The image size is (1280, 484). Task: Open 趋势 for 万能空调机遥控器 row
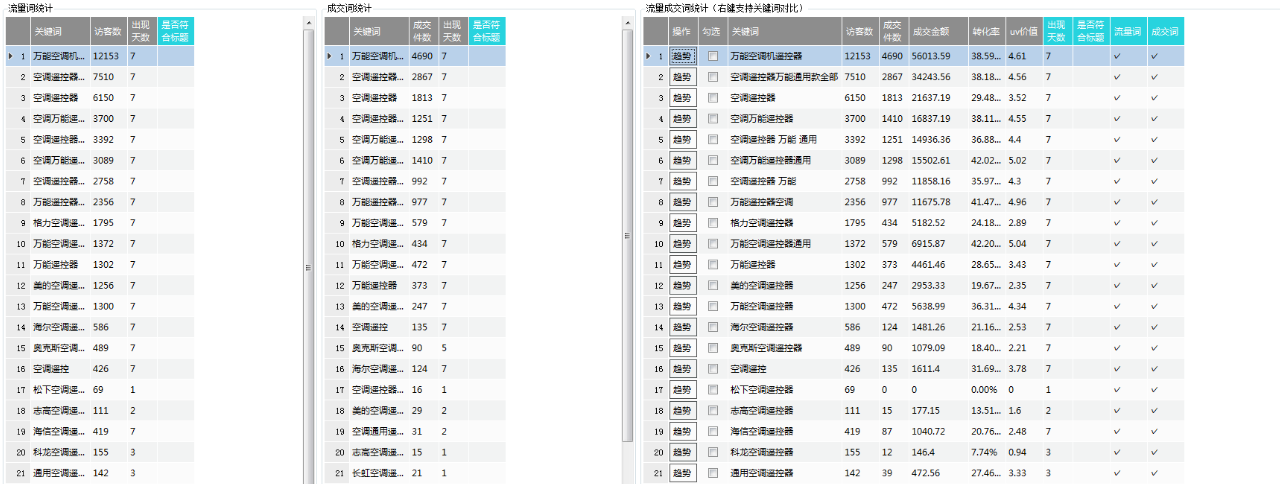click(x=682, y=57)
